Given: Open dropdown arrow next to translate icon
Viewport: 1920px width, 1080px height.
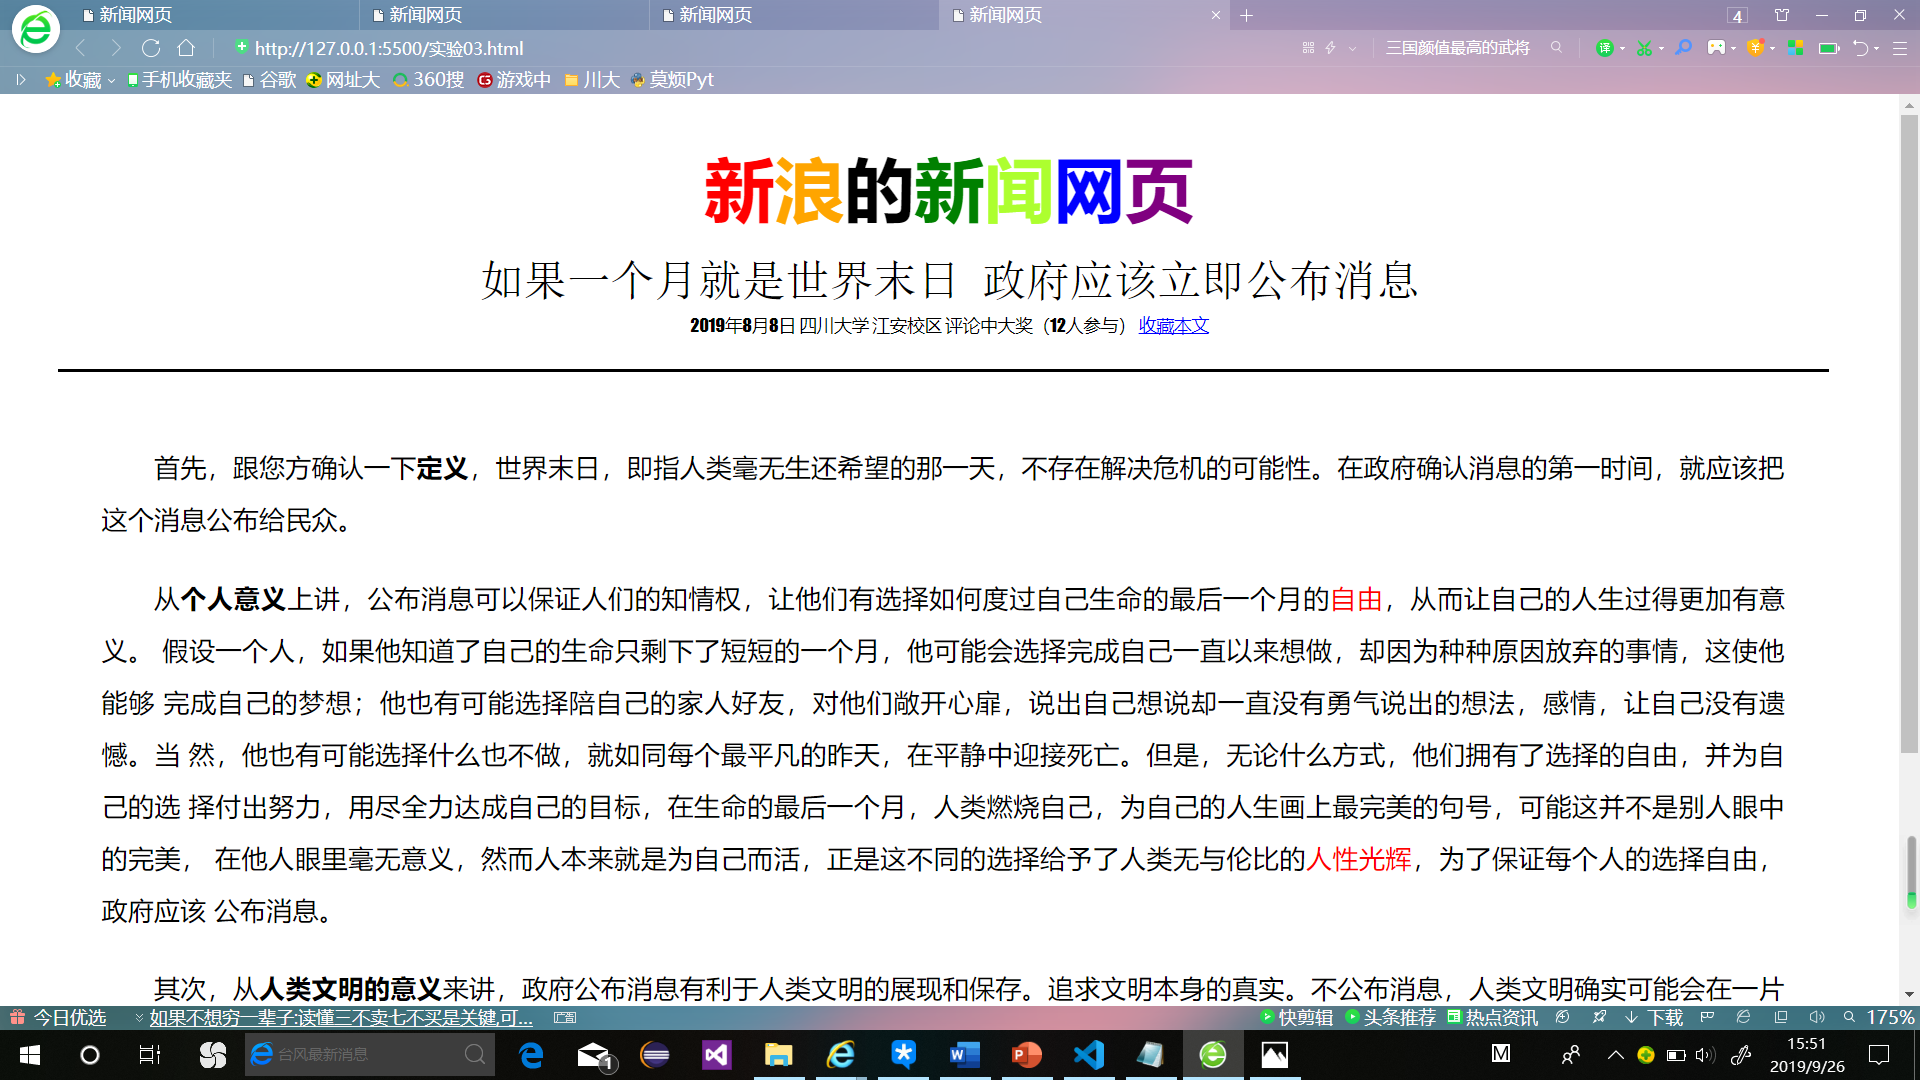Looking at the screenshot, I should pyautogui.click(x=1622, y=48).
